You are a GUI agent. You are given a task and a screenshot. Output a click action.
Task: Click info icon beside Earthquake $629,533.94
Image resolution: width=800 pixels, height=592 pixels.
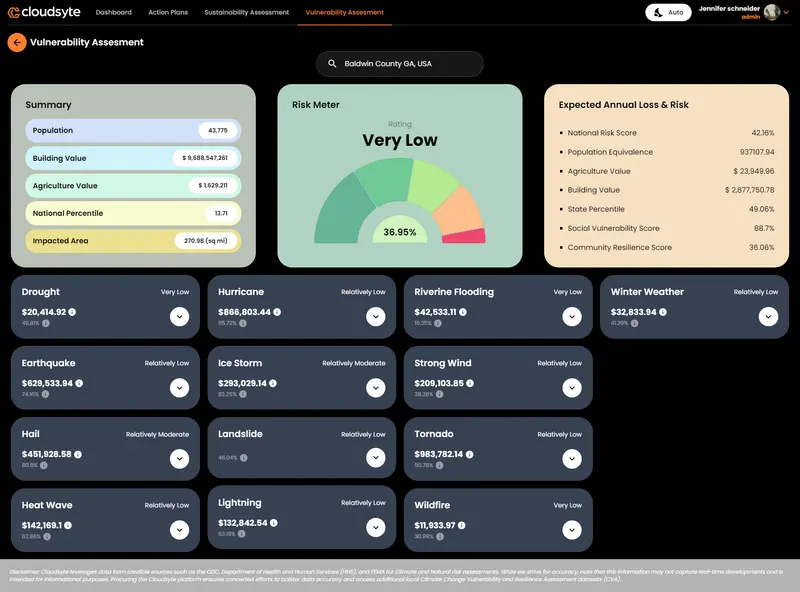pos(79,383)
